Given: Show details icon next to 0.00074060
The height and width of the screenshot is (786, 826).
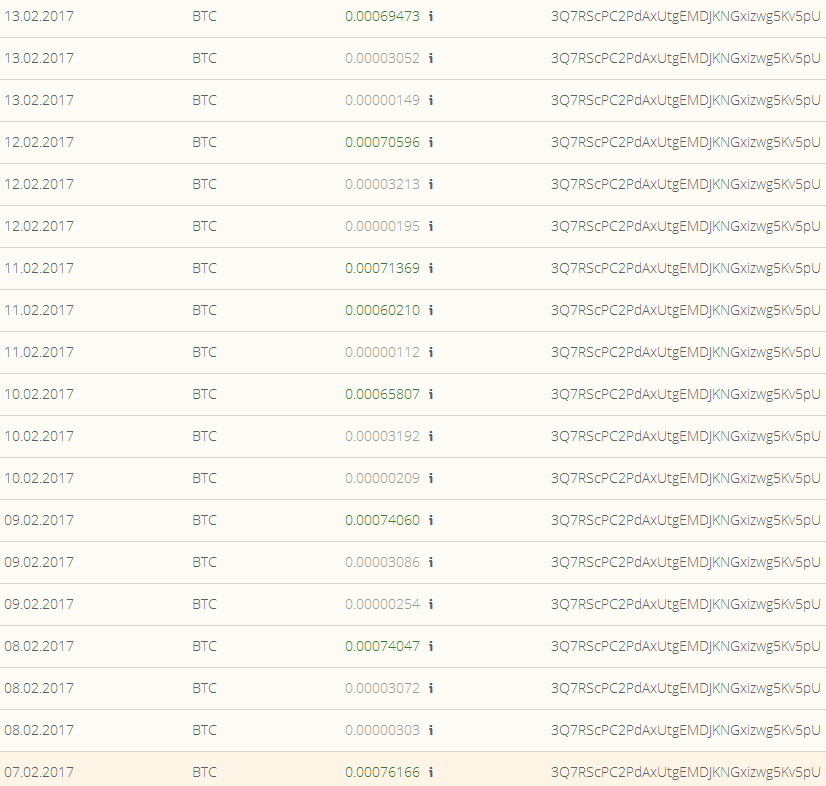Looking at the screenshot, I should pos(431,520).
